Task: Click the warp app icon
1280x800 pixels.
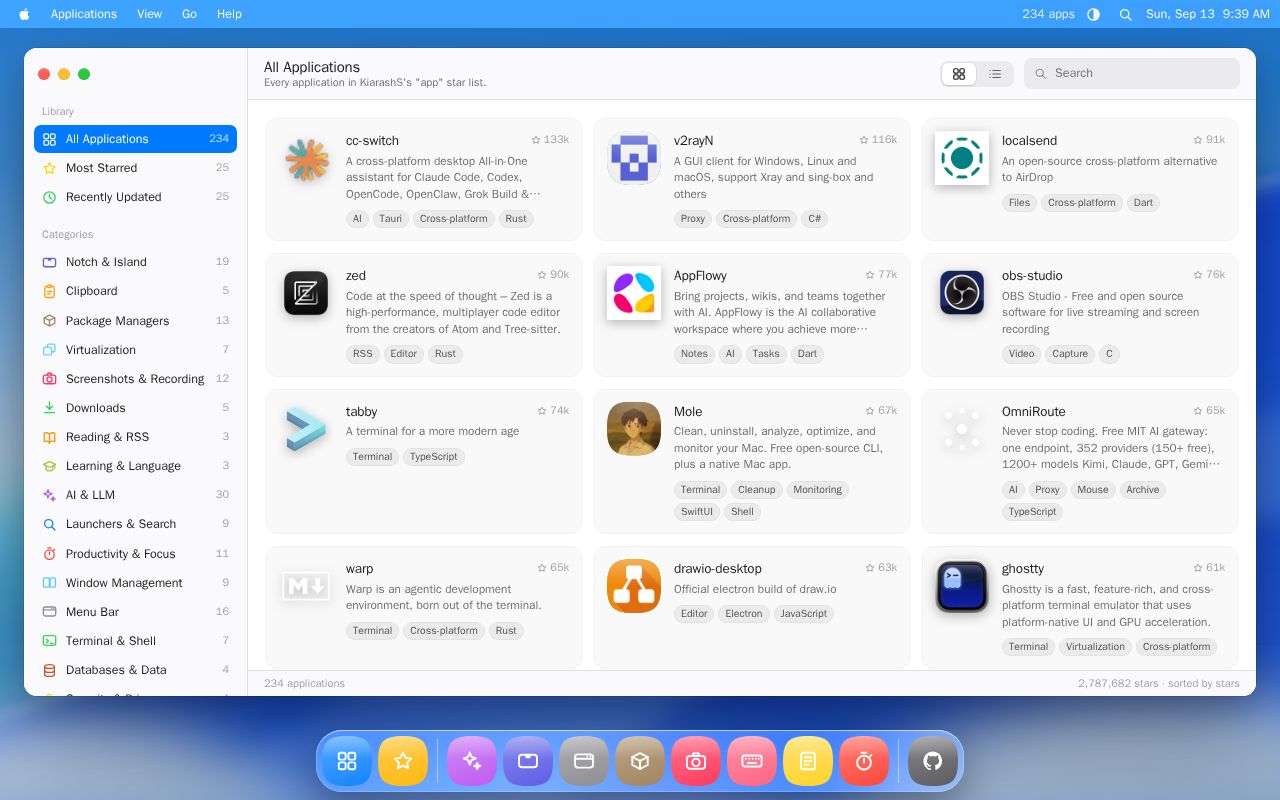Action: click(x=306, y=586)
